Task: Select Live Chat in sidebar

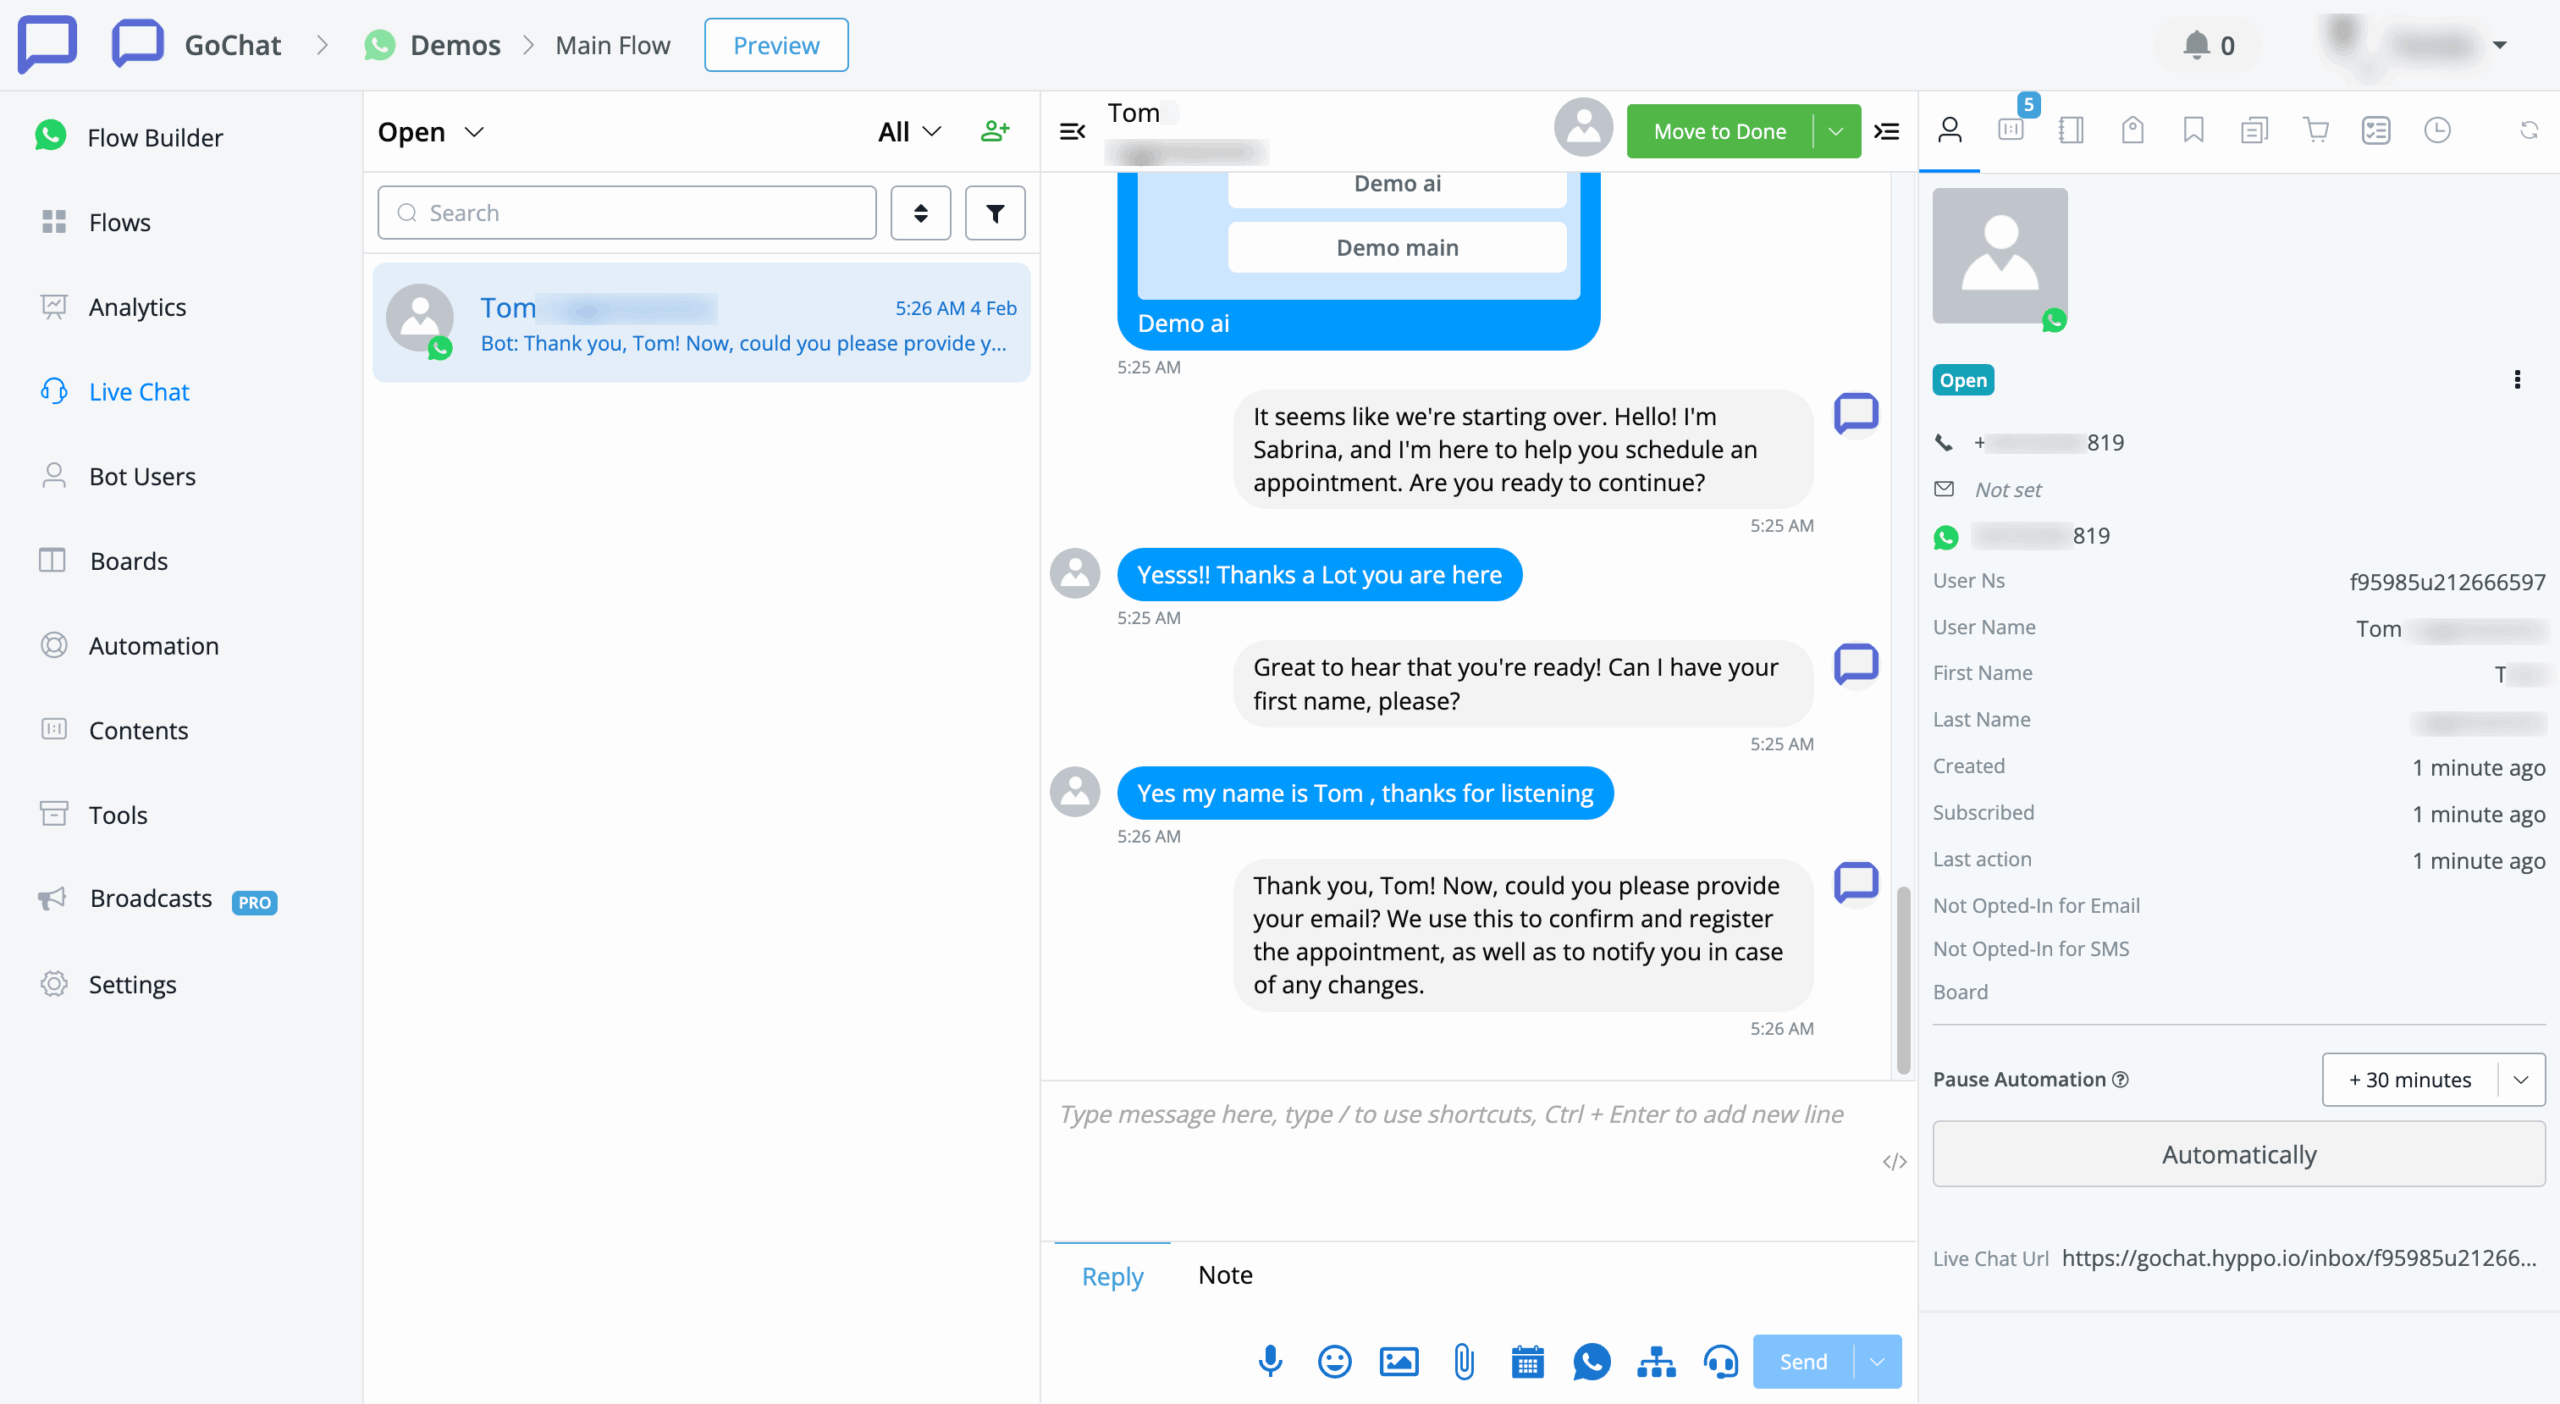Action: [114, 391]
